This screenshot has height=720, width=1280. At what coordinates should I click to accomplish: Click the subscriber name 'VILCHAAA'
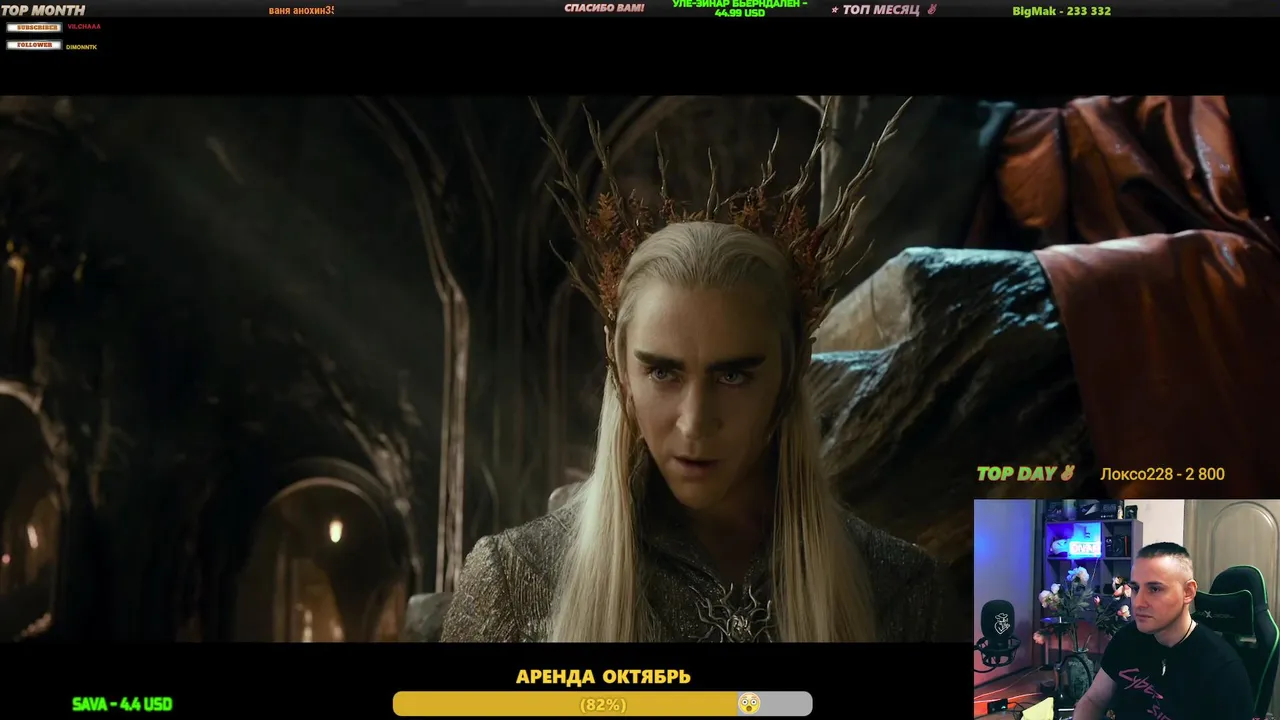coord(84,27)
